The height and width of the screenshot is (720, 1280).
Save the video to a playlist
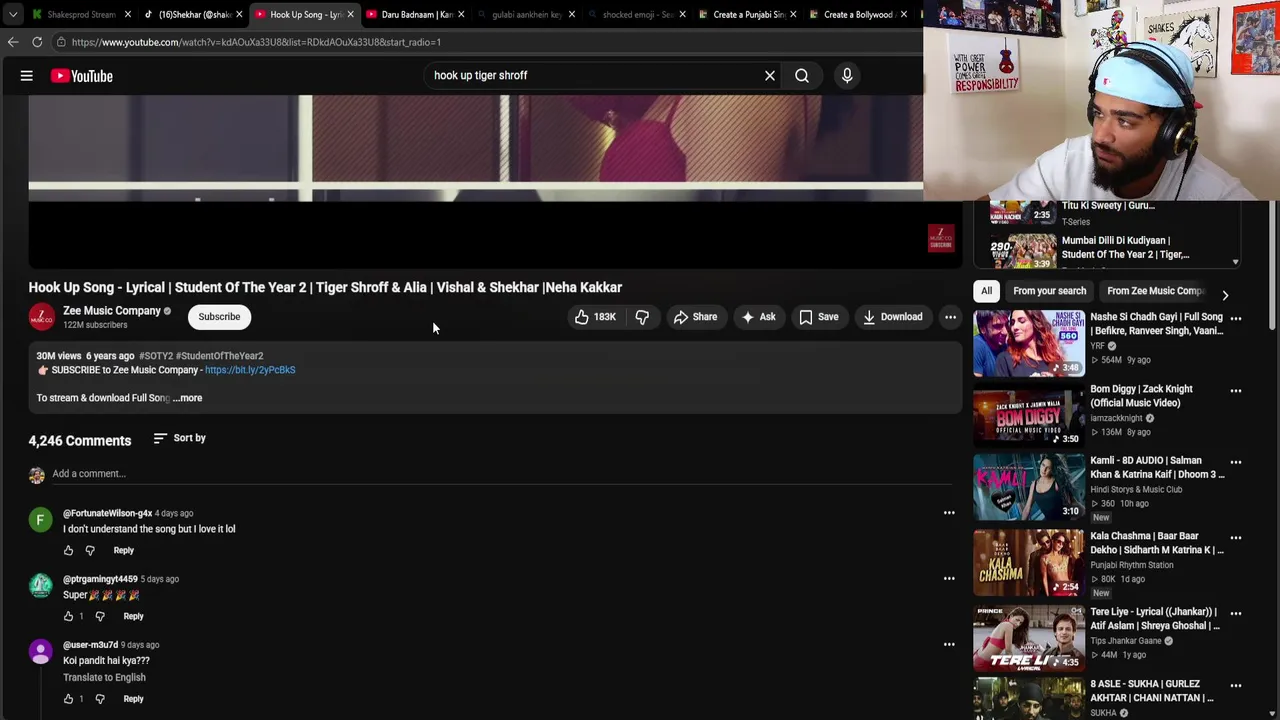click(x=819, y=317)
